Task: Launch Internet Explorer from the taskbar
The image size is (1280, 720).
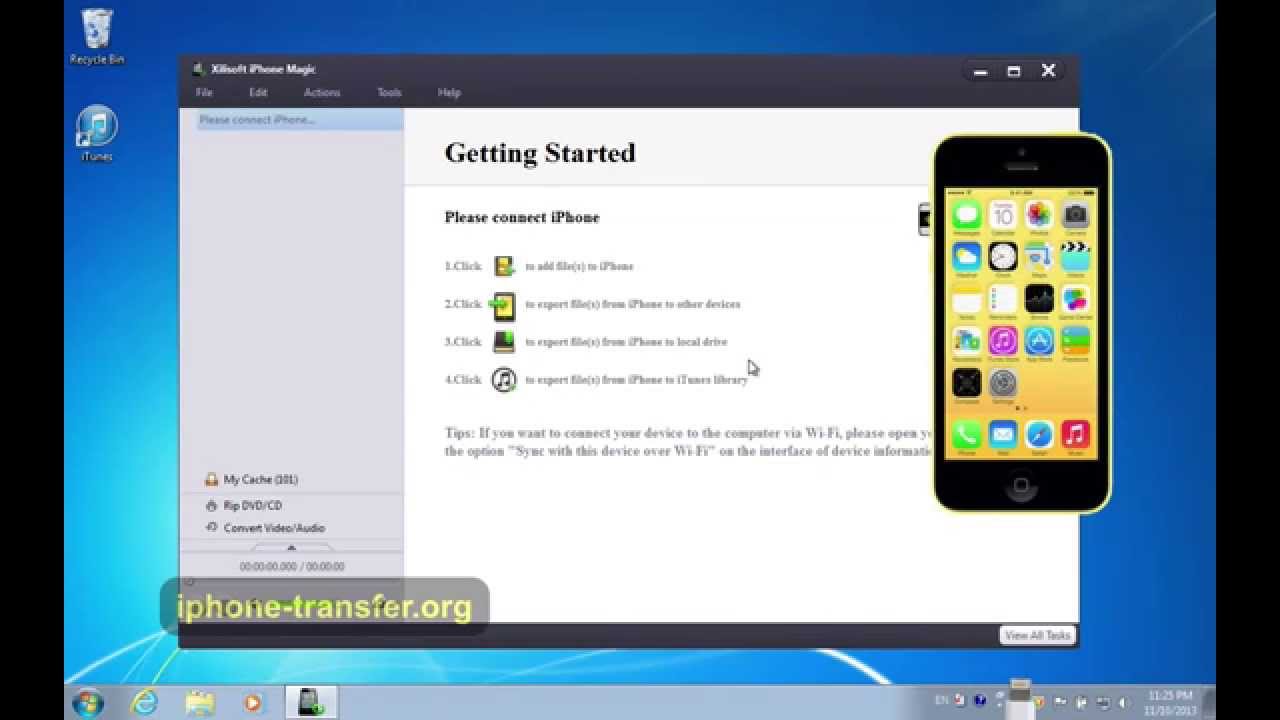Action: coord(145,703)
